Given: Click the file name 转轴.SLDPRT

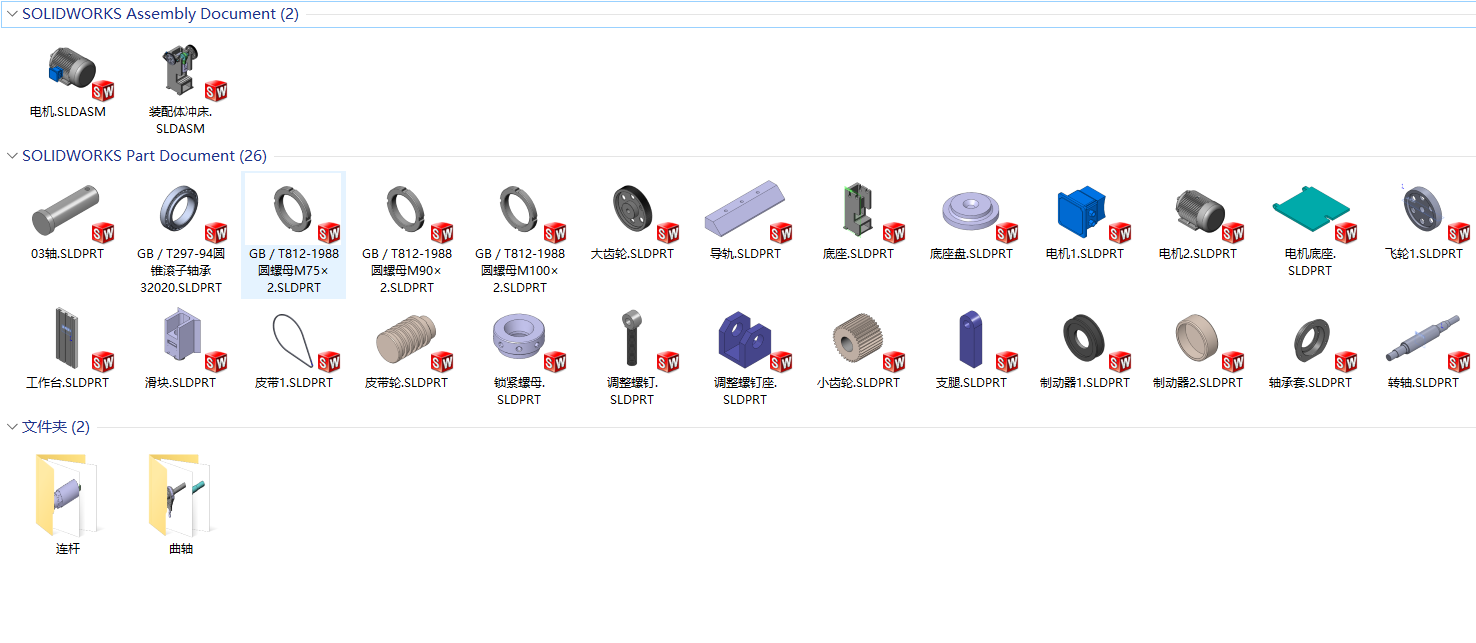Looking at the screenshot, I should (x=1423, y=383).
